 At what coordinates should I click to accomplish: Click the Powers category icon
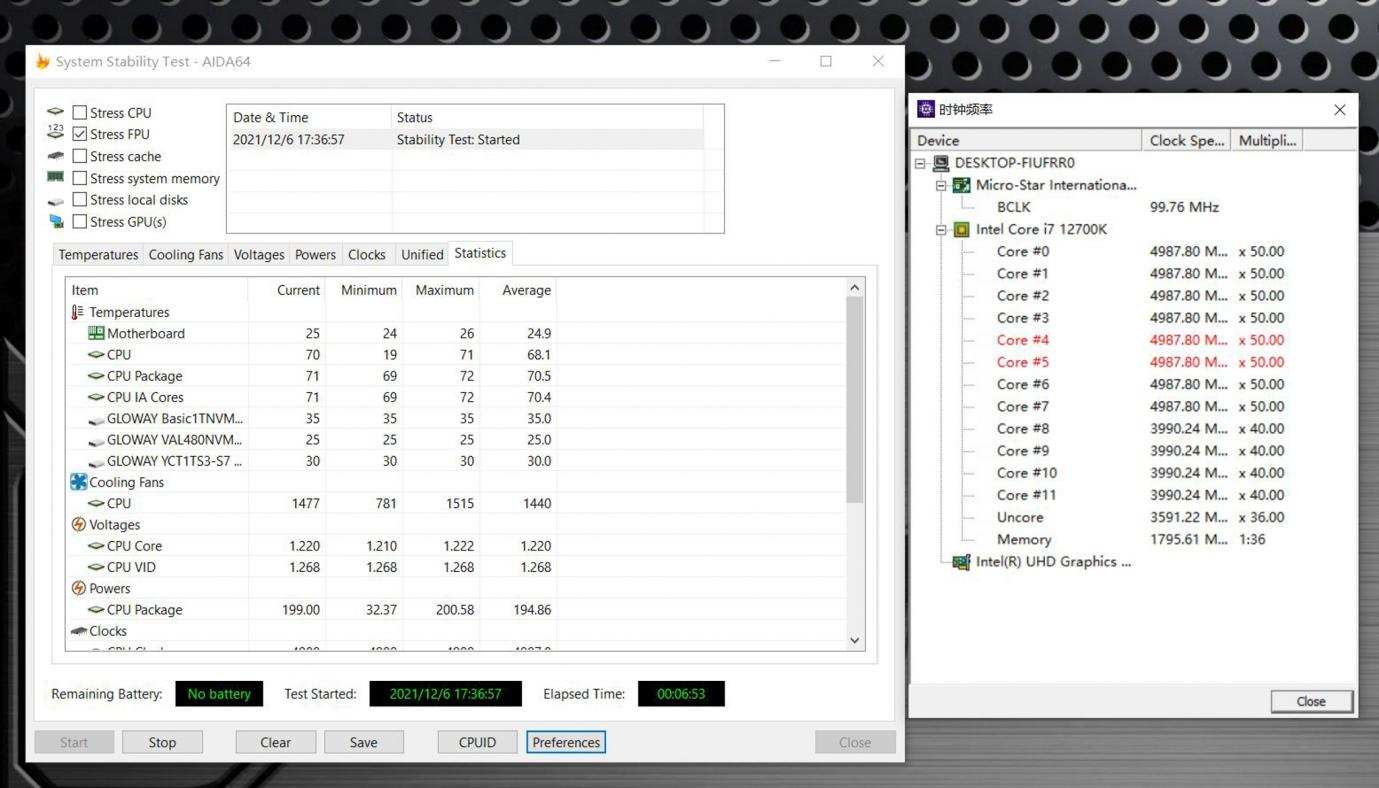[x=78, y=588]
